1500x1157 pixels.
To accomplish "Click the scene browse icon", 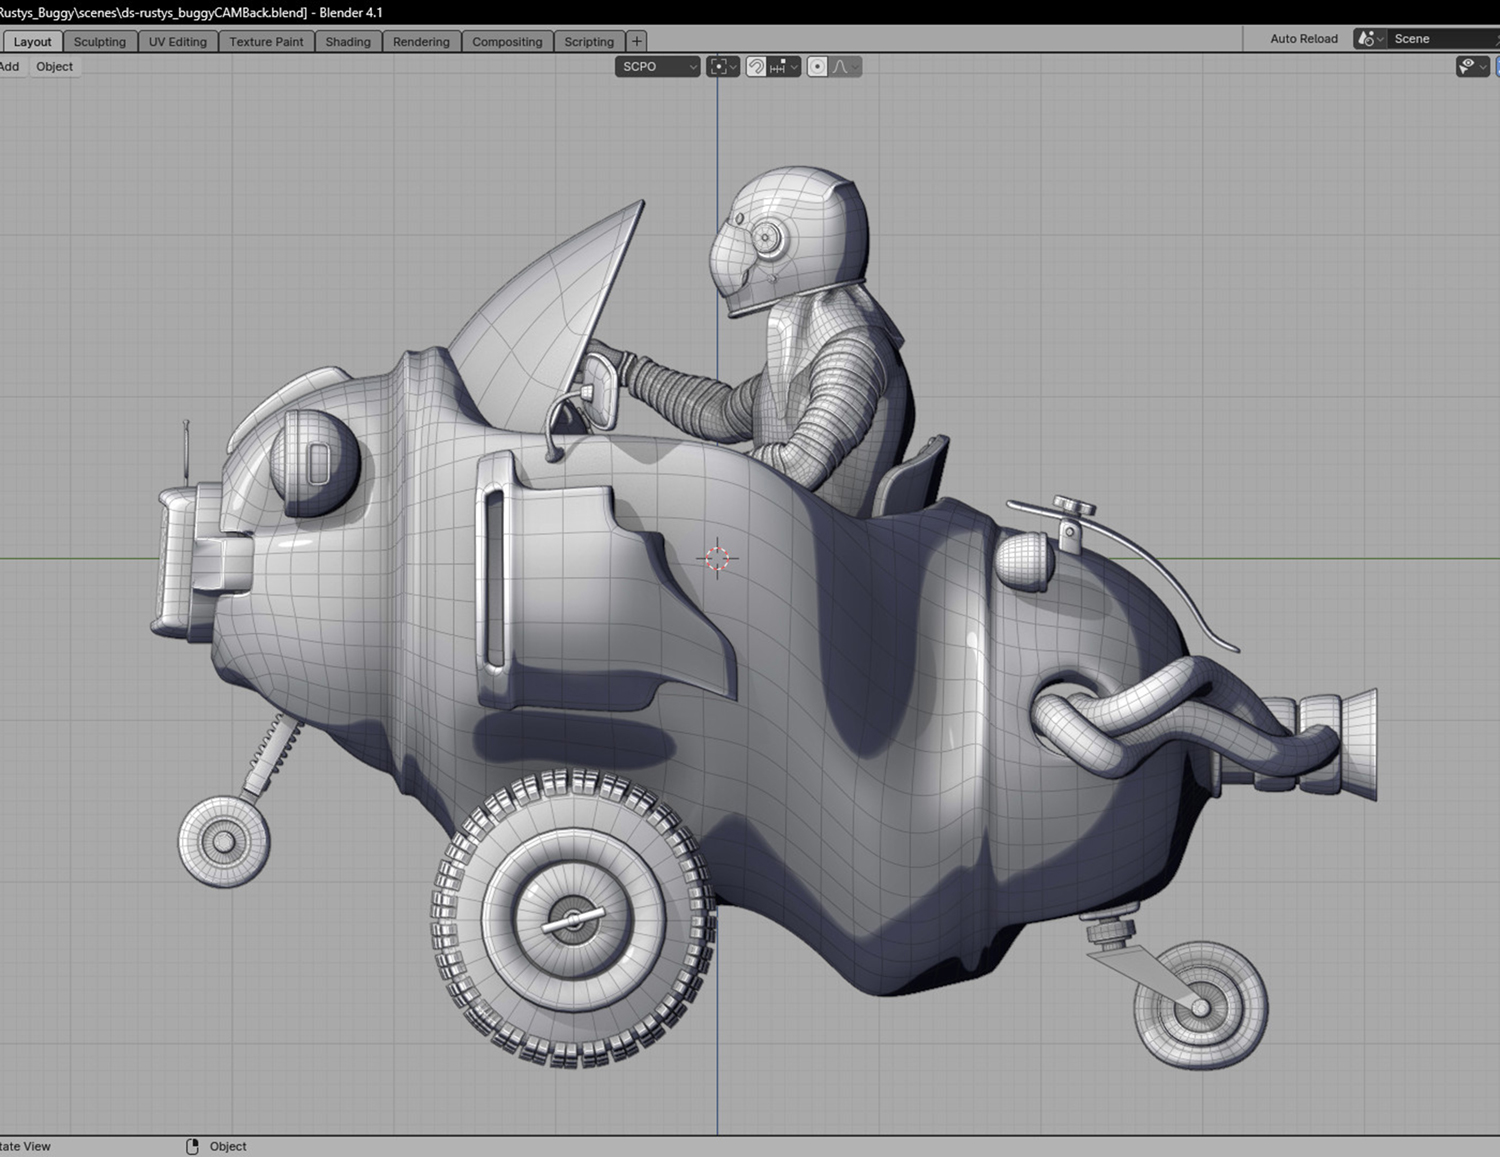I will 1368,39.
